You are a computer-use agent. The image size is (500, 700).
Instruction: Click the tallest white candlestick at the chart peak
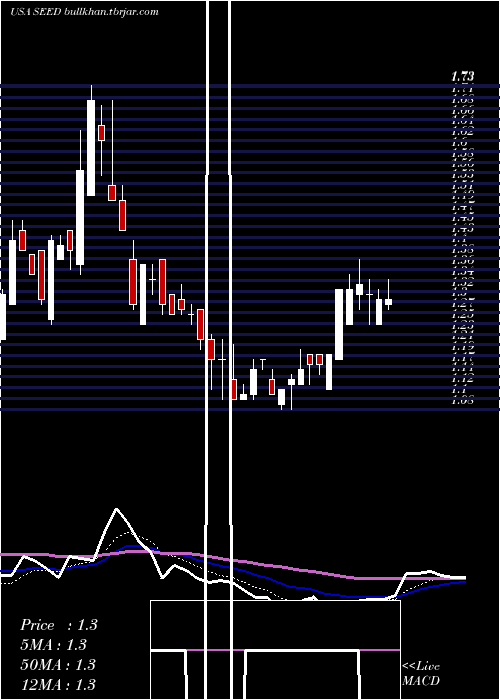pyautogui.click(x=91, y=148)
